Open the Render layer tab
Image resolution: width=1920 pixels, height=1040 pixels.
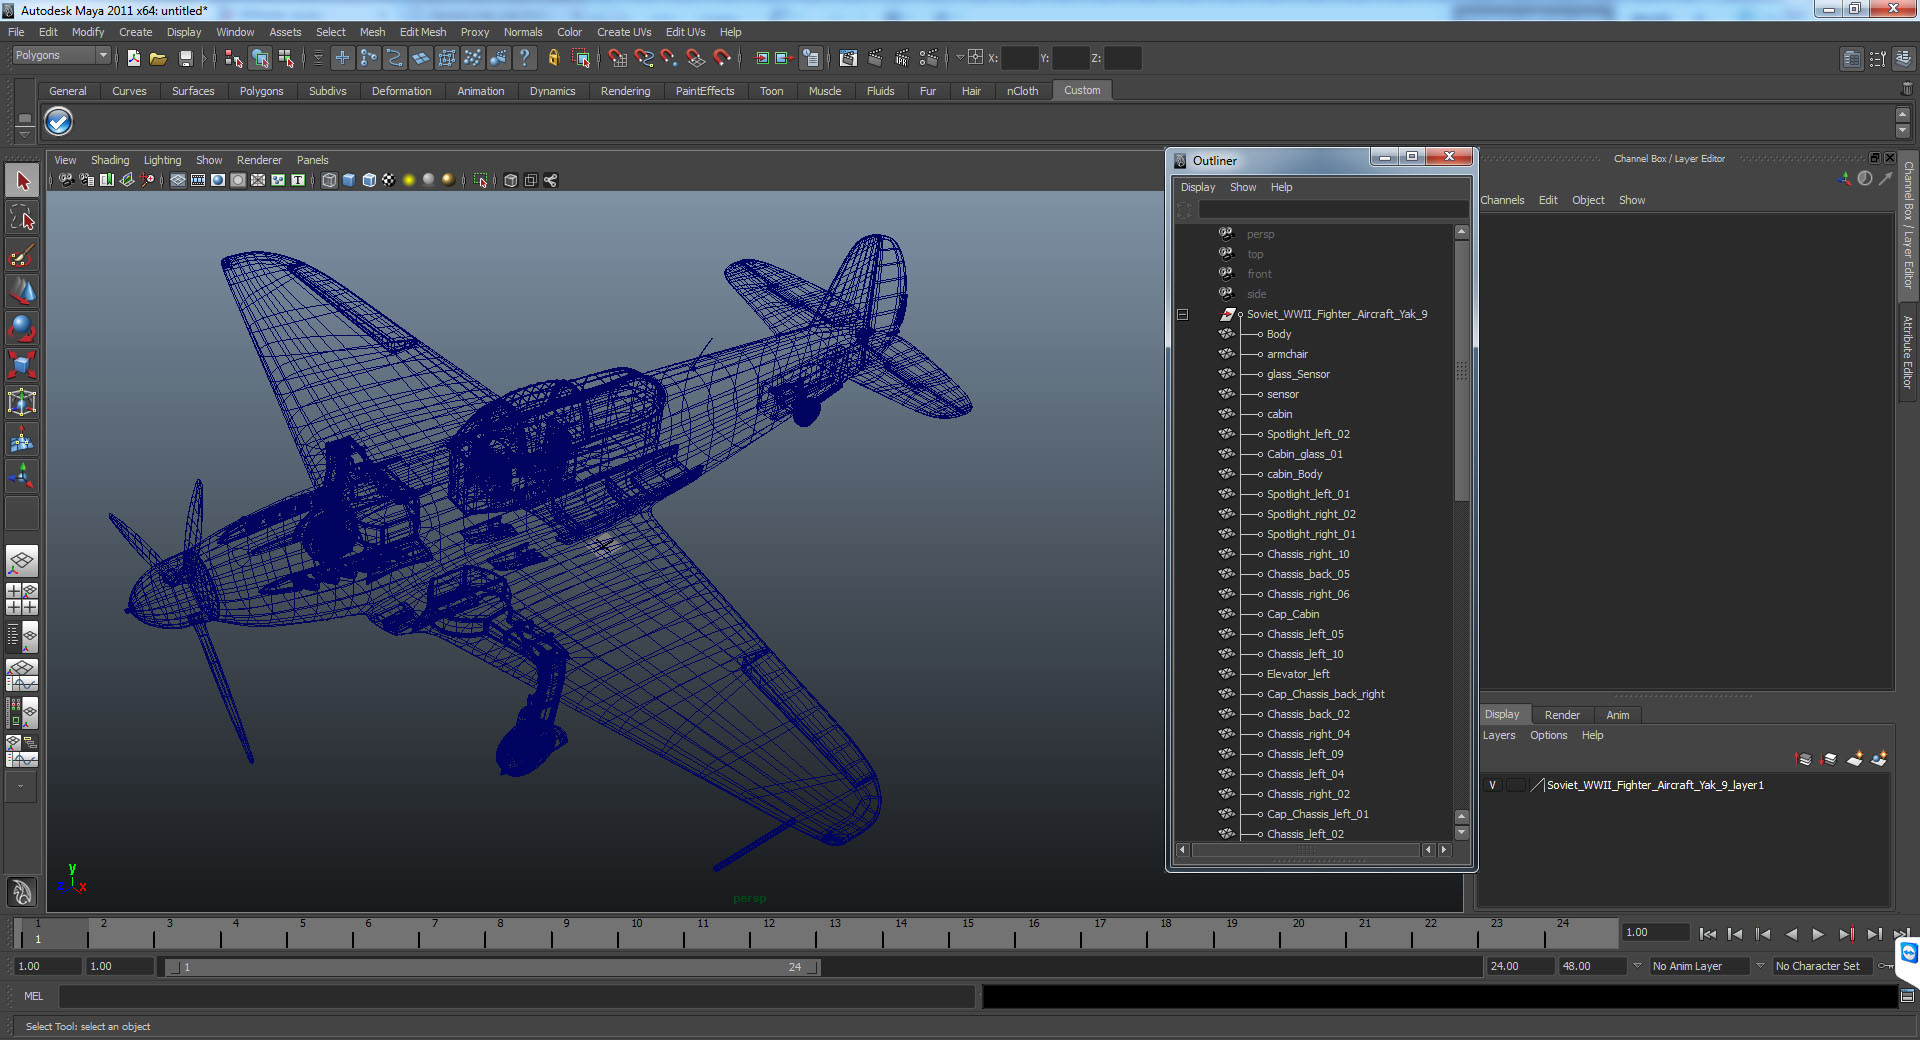(x=1562, y=715)
